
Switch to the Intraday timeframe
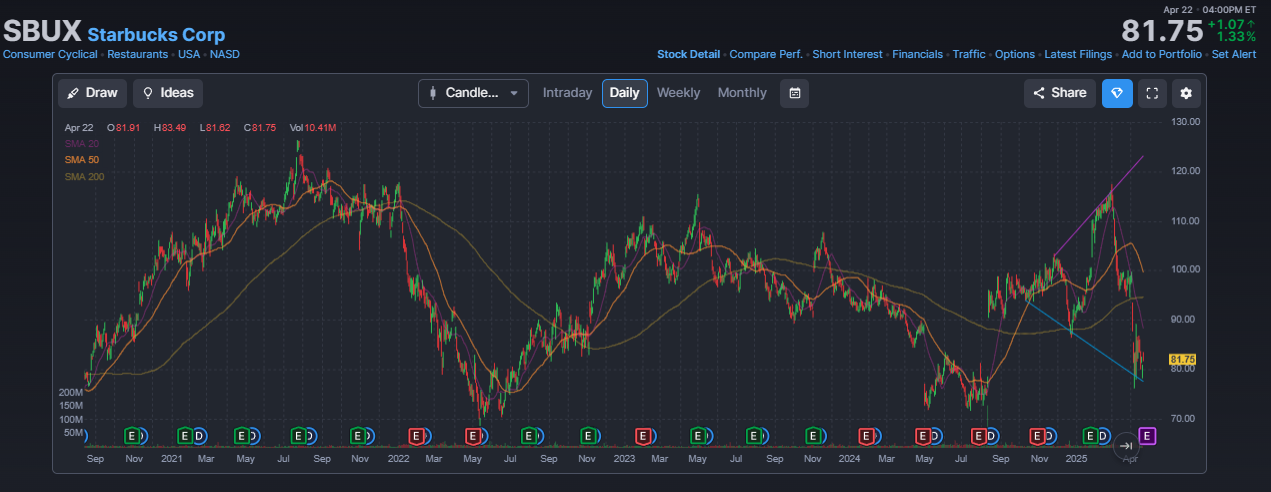567,93
